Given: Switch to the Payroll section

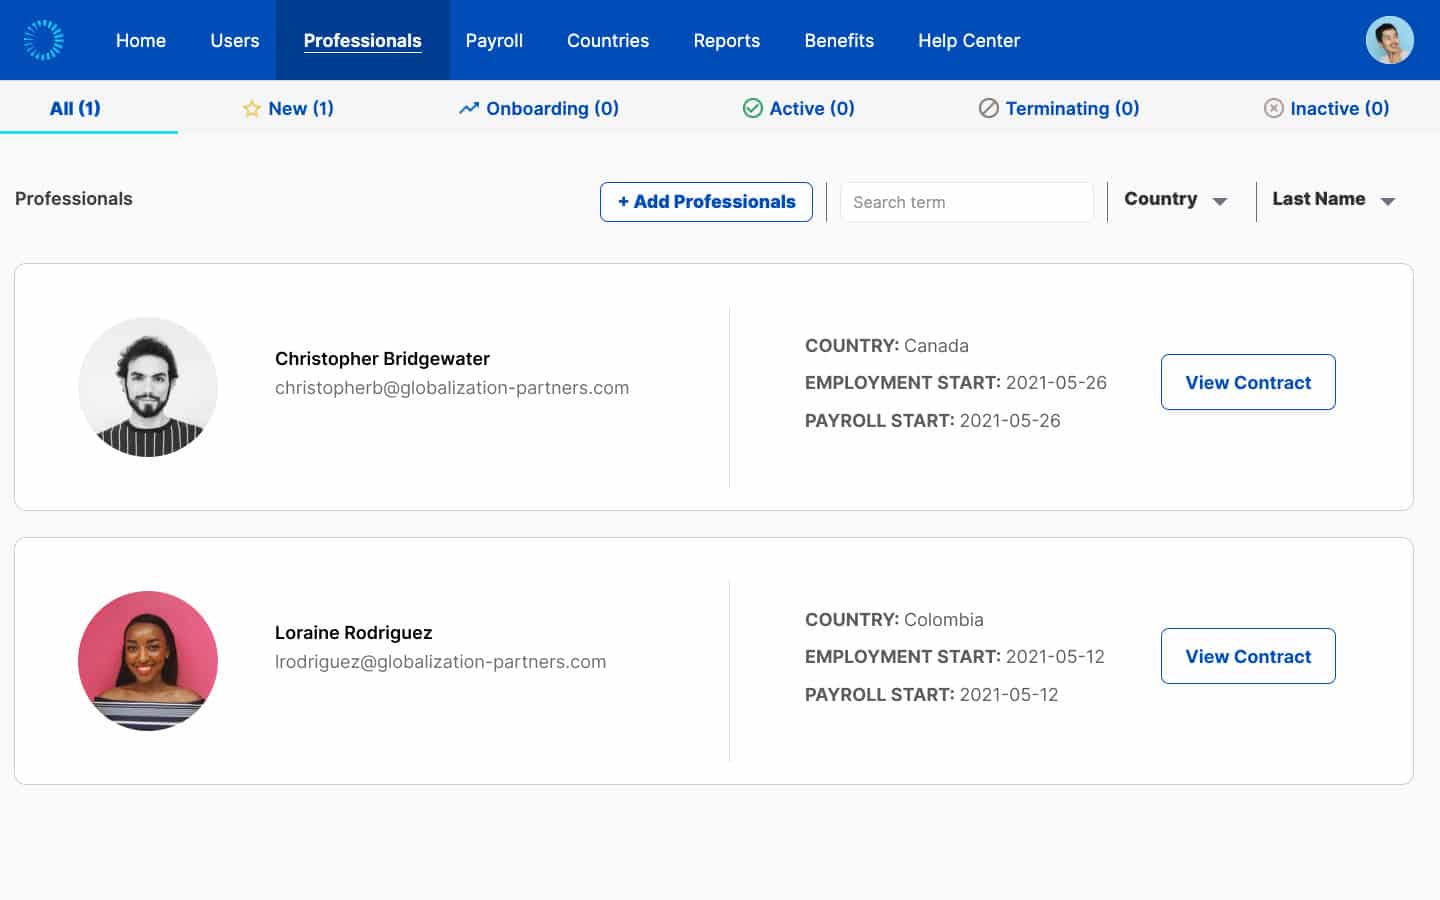Looking at the screenshot, I should pos(494,40).
